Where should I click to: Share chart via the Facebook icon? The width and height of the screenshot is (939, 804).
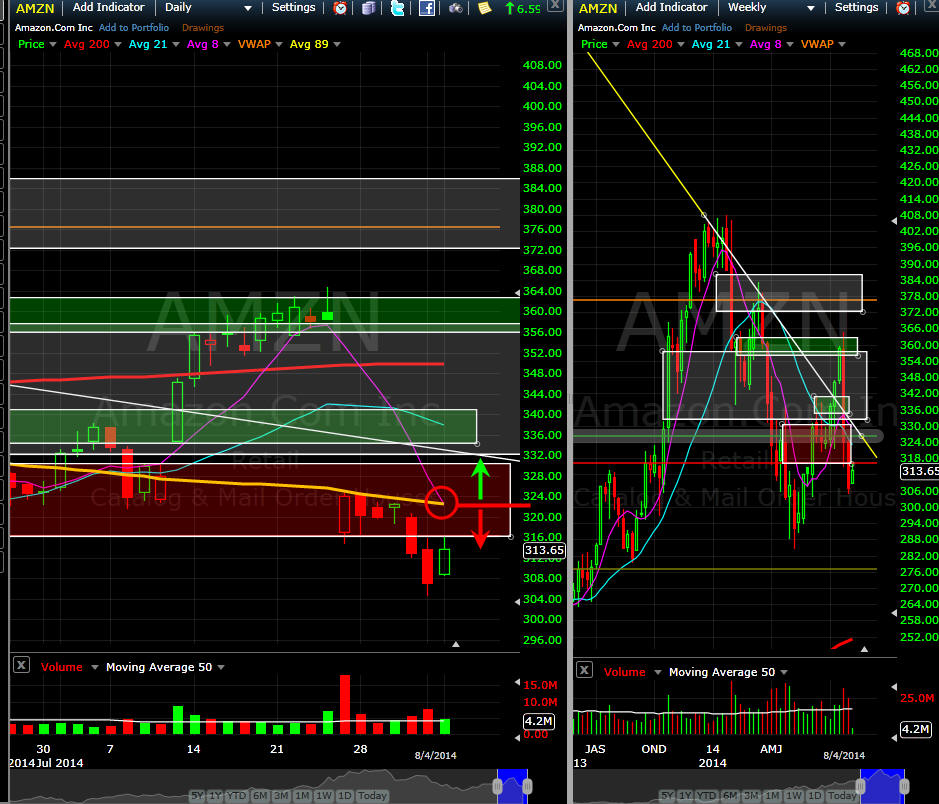click(426, 8)
